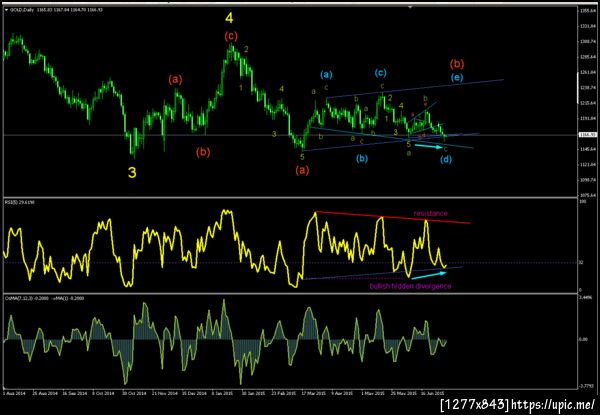Select cyan arrow in the RSI panel
This screenshot has width=600, height=415.
pos(429,275)
